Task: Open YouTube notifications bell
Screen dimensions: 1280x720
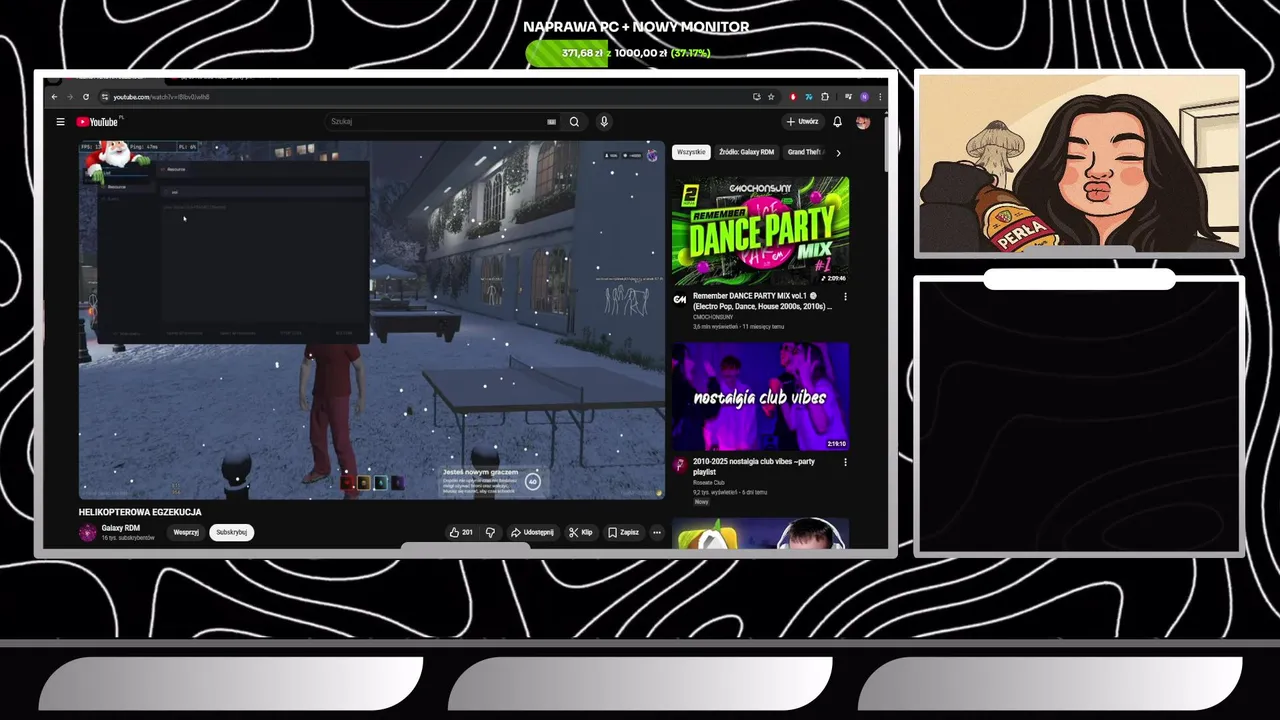Action: click(837, 122)
